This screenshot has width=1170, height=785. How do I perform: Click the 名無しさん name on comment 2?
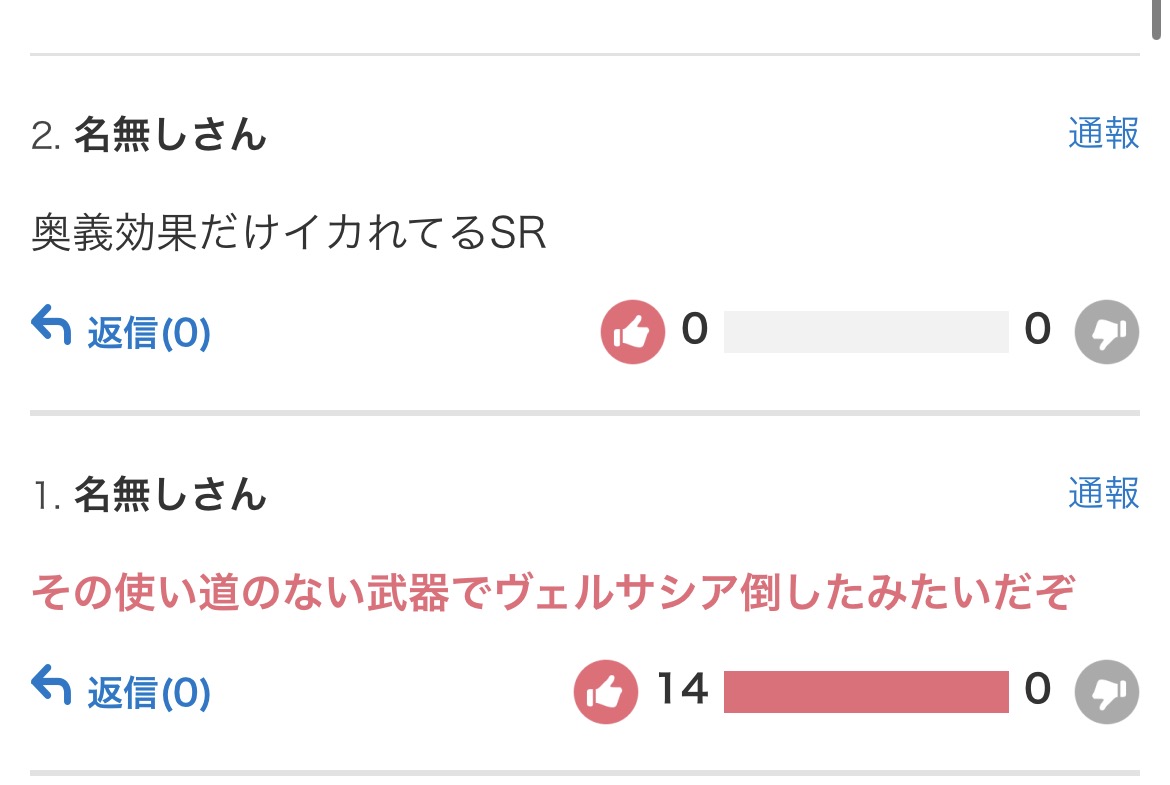170,135
